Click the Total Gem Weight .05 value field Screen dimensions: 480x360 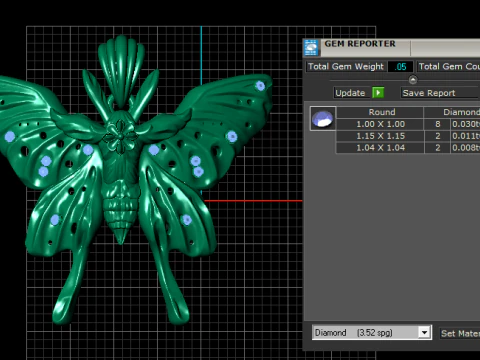pos(400,67)
